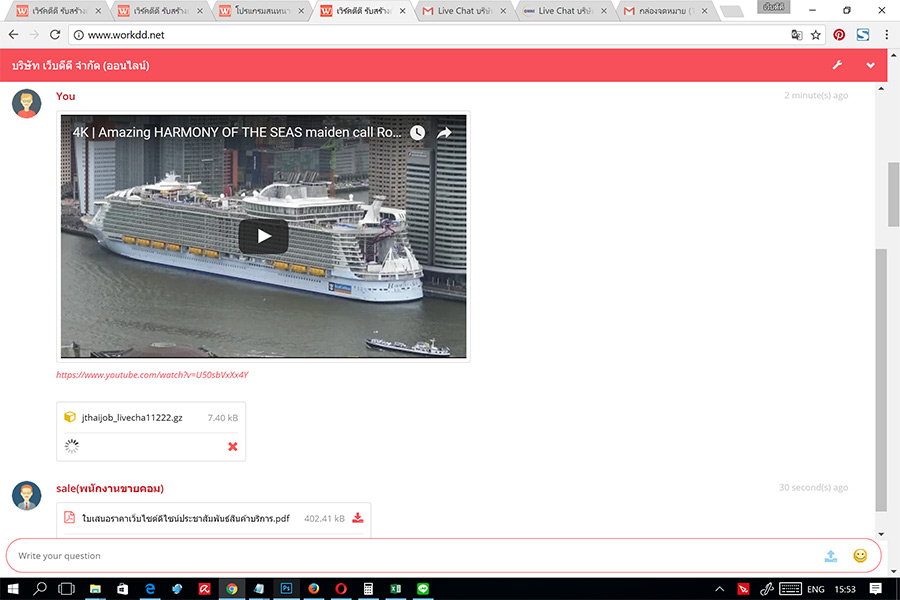900x600 pixels.
Task: Switch to the Gmail "Live Chat" tab
Action: point(464,11)
